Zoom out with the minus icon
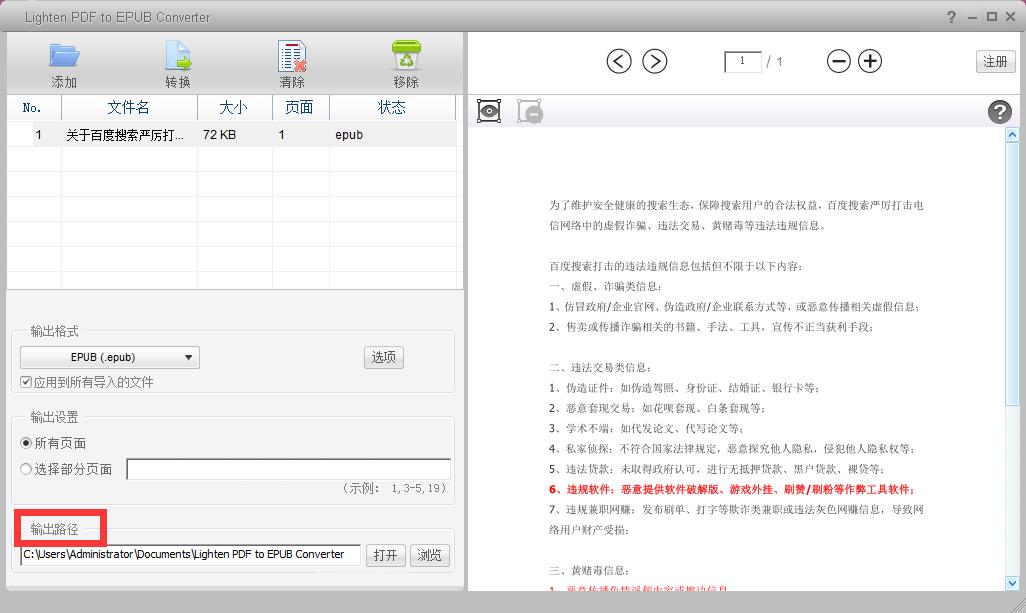This screenshot has height=613, width=1026. (x=838, y=61)
